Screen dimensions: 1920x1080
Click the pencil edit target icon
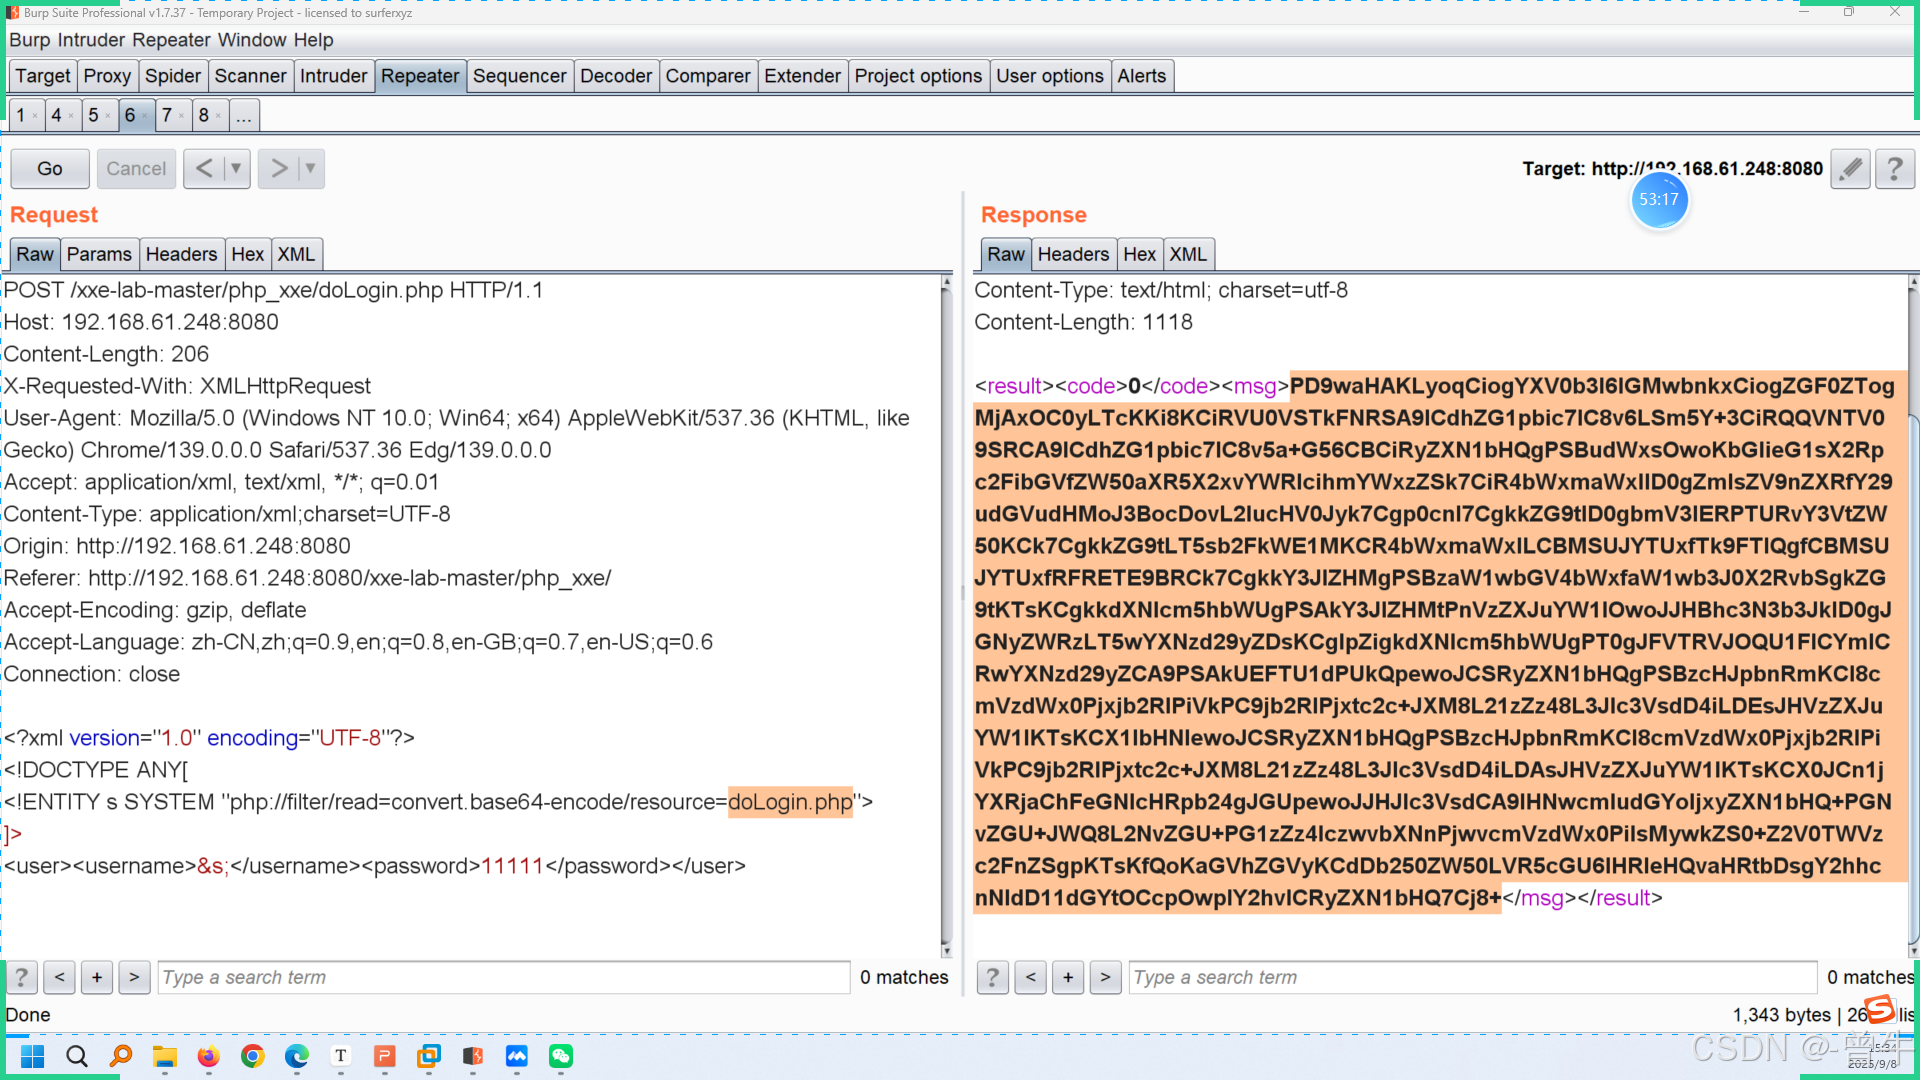[x=1850, y=169]
